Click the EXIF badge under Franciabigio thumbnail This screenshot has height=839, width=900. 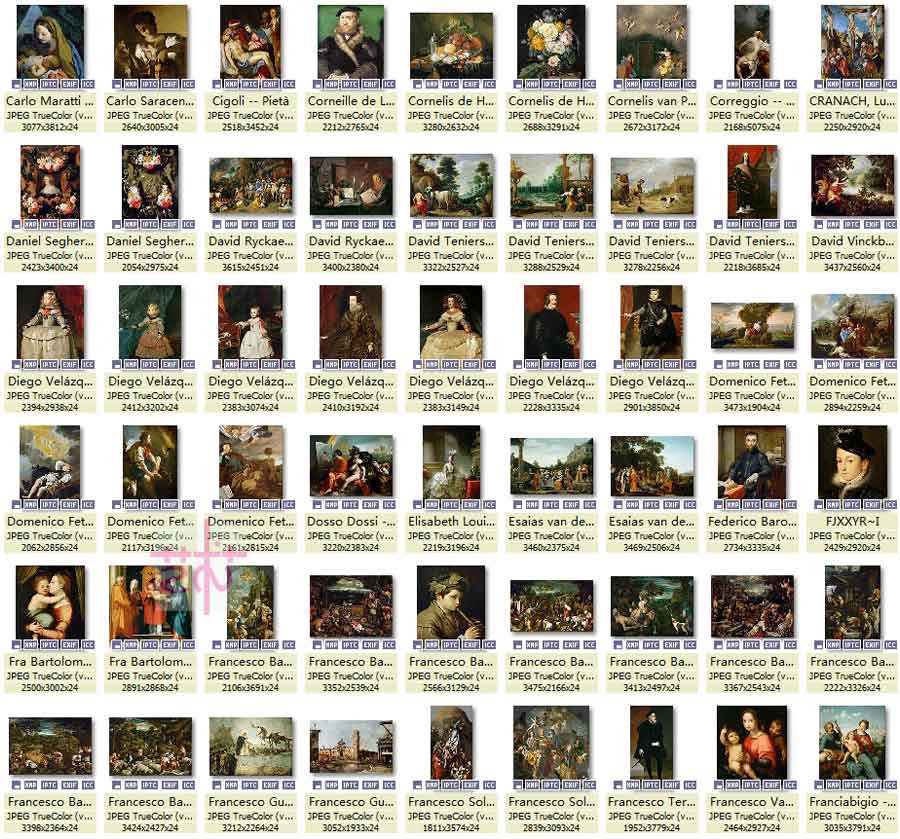871,784
